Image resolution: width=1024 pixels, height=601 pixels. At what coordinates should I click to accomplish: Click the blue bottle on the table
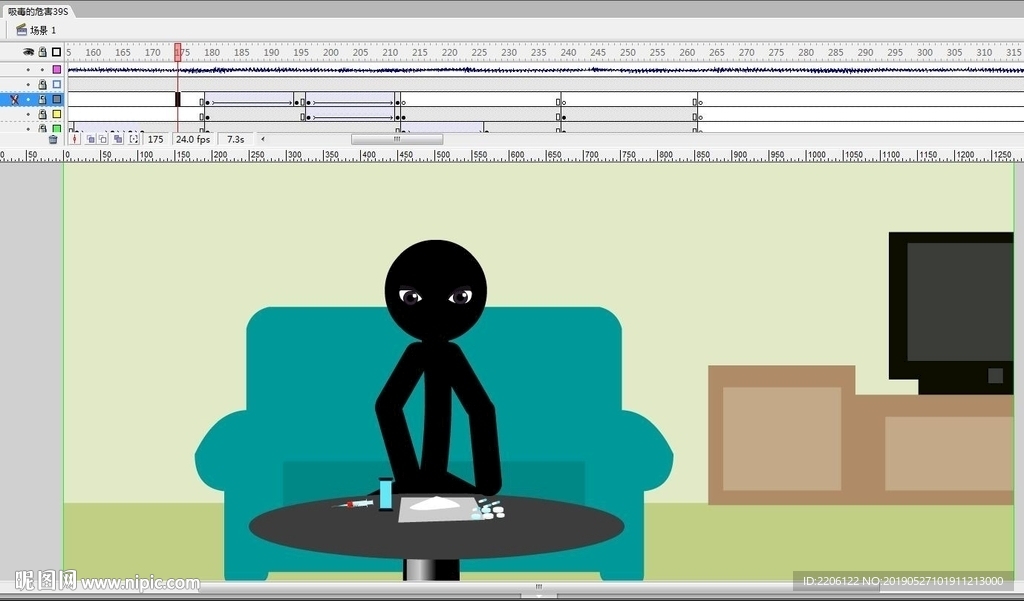click(386, 494)
